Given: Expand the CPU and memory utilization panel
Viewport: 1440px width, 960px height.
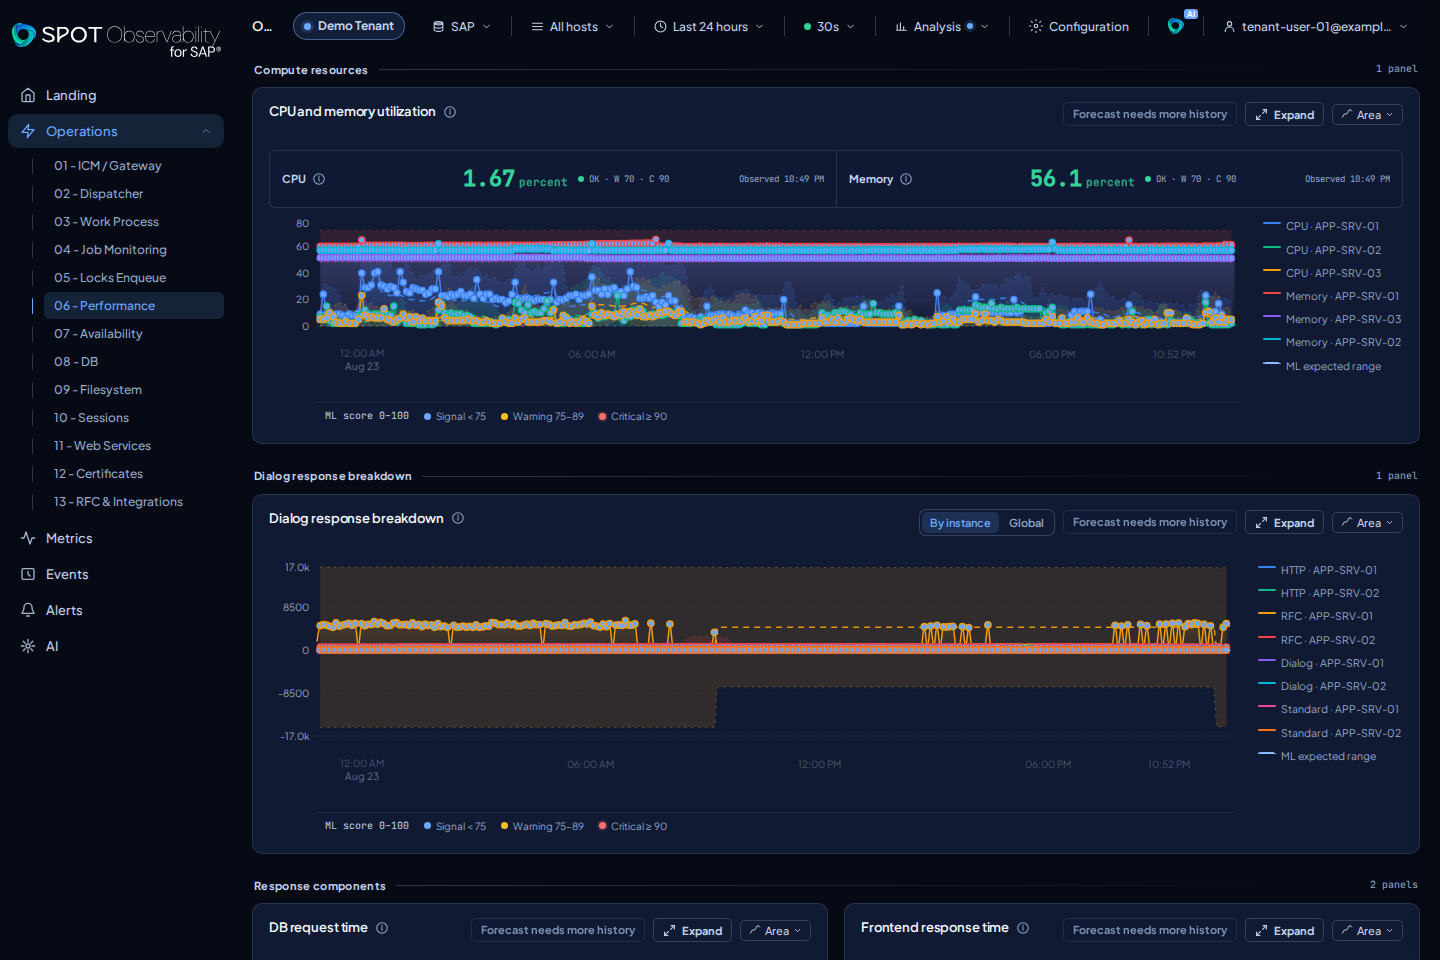Looking at the screenshot, I should tap(1284, 115).
